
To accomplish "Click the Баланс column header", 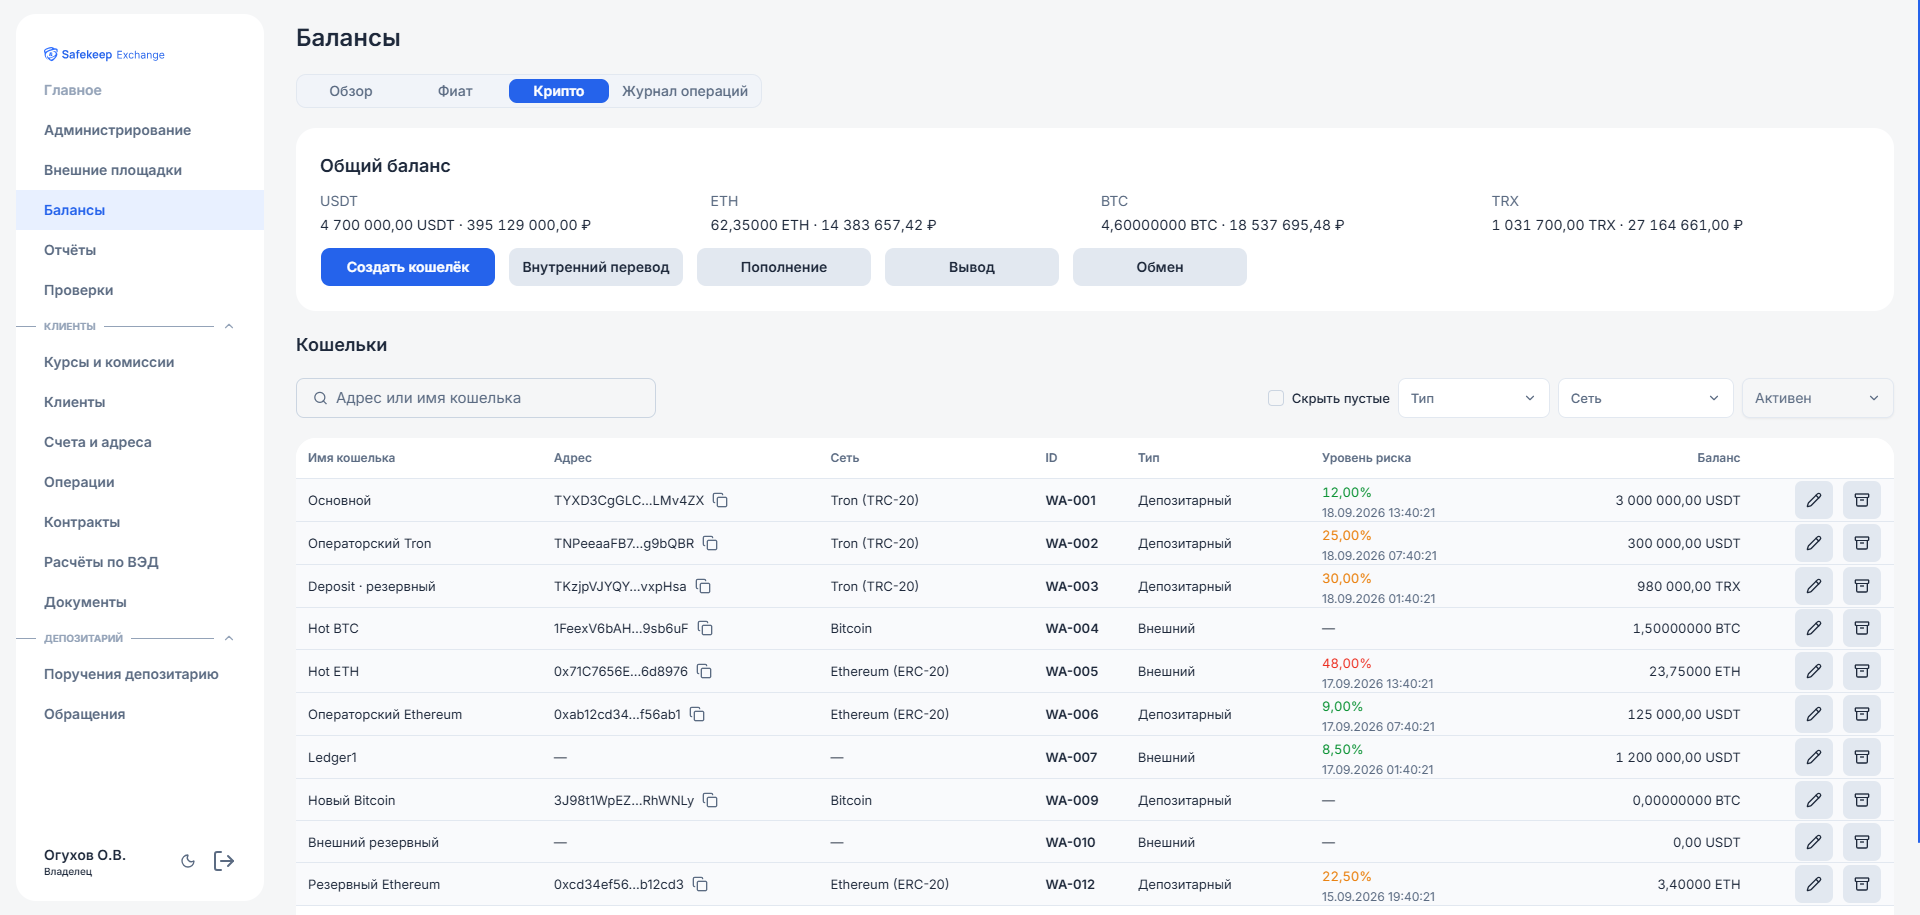I will [x=1718, y=458].
